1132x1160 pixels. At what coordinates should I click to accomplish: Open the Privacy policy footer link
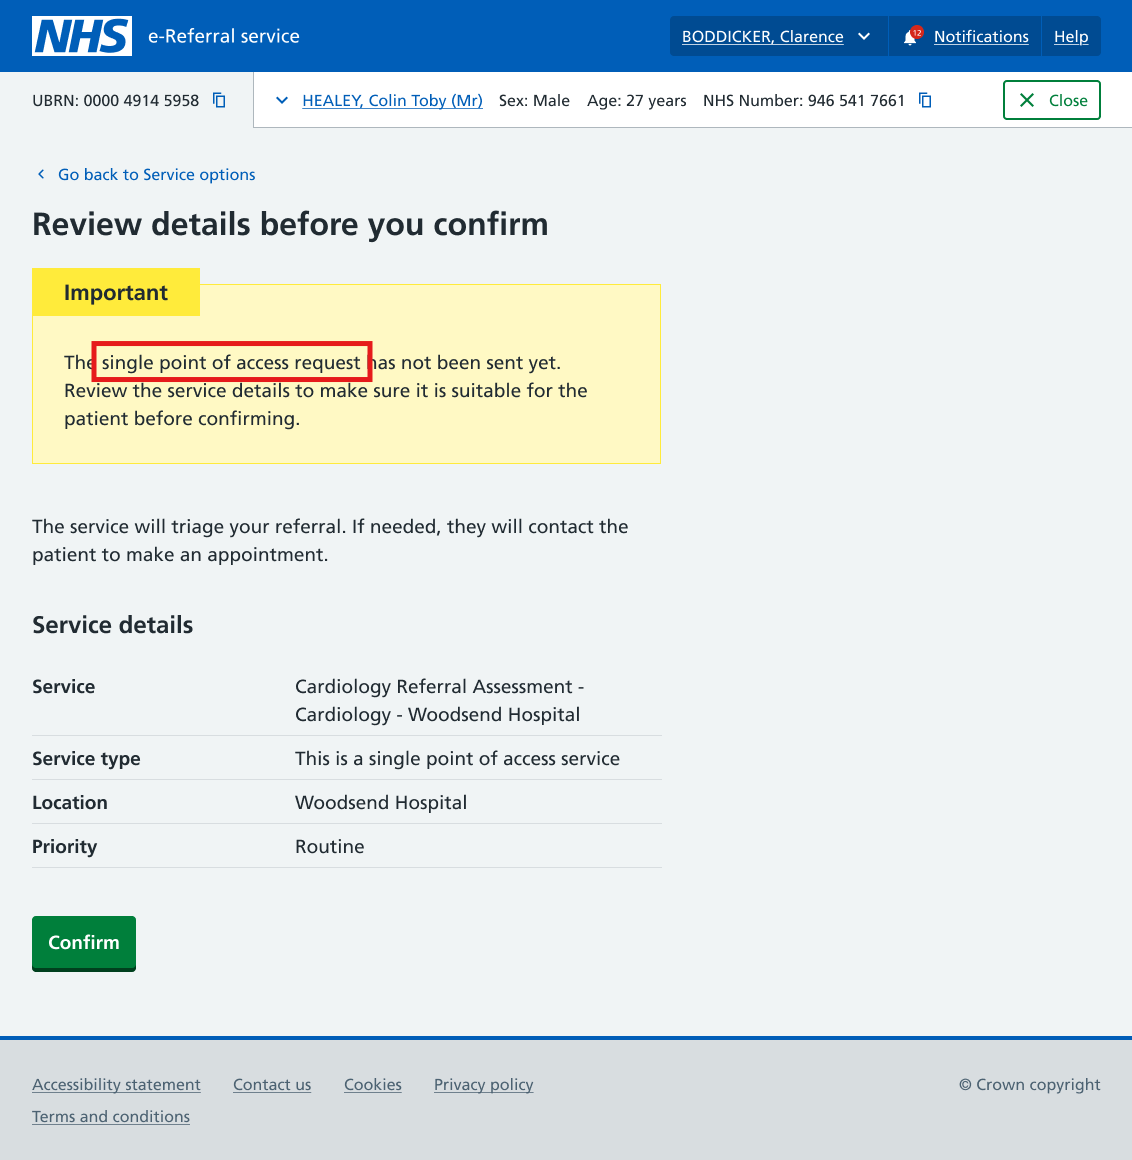[483, 1085]
